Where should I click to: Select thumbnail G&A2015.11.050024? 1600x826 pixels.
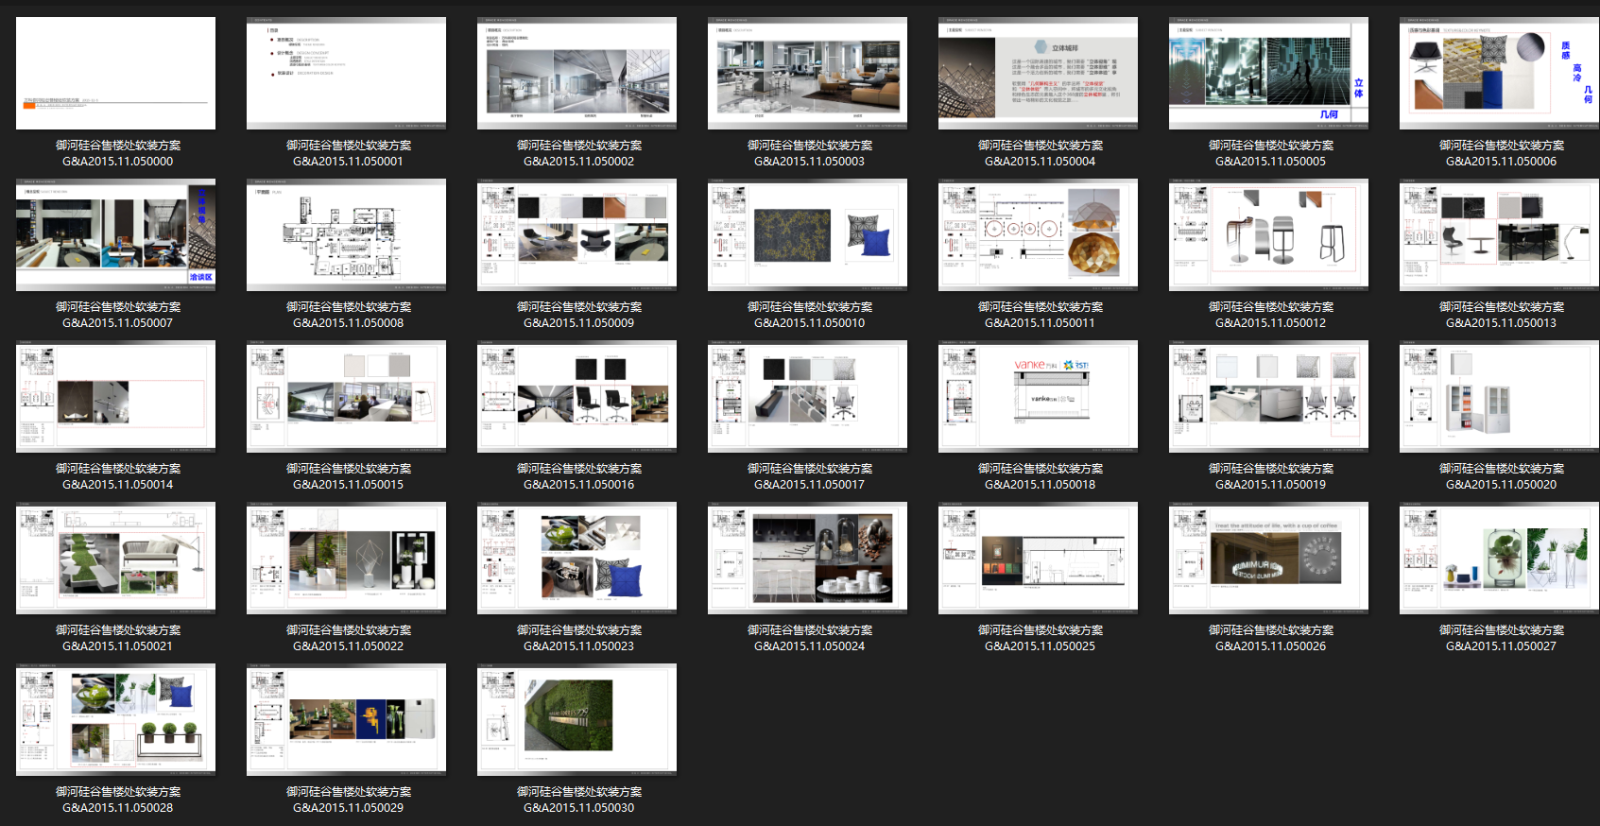tap(808, 558)
